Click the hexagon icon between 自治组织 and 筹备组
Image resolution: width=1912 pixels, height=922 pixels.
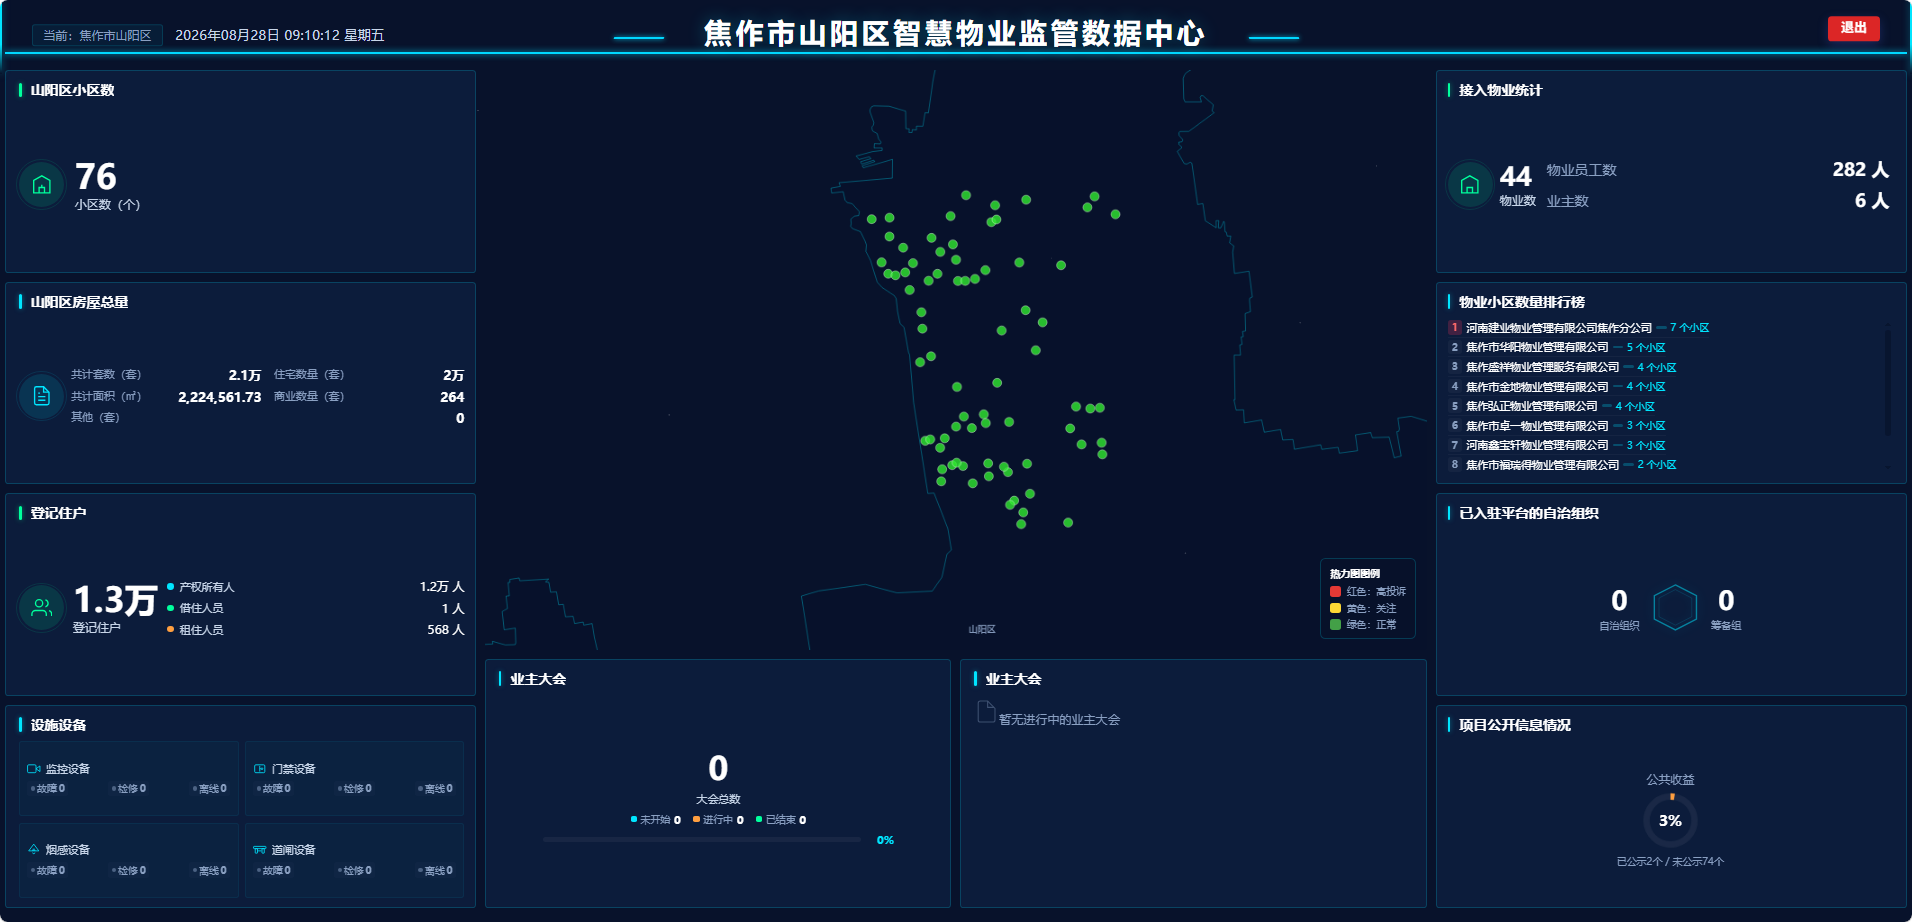[x=1675, y=607]
